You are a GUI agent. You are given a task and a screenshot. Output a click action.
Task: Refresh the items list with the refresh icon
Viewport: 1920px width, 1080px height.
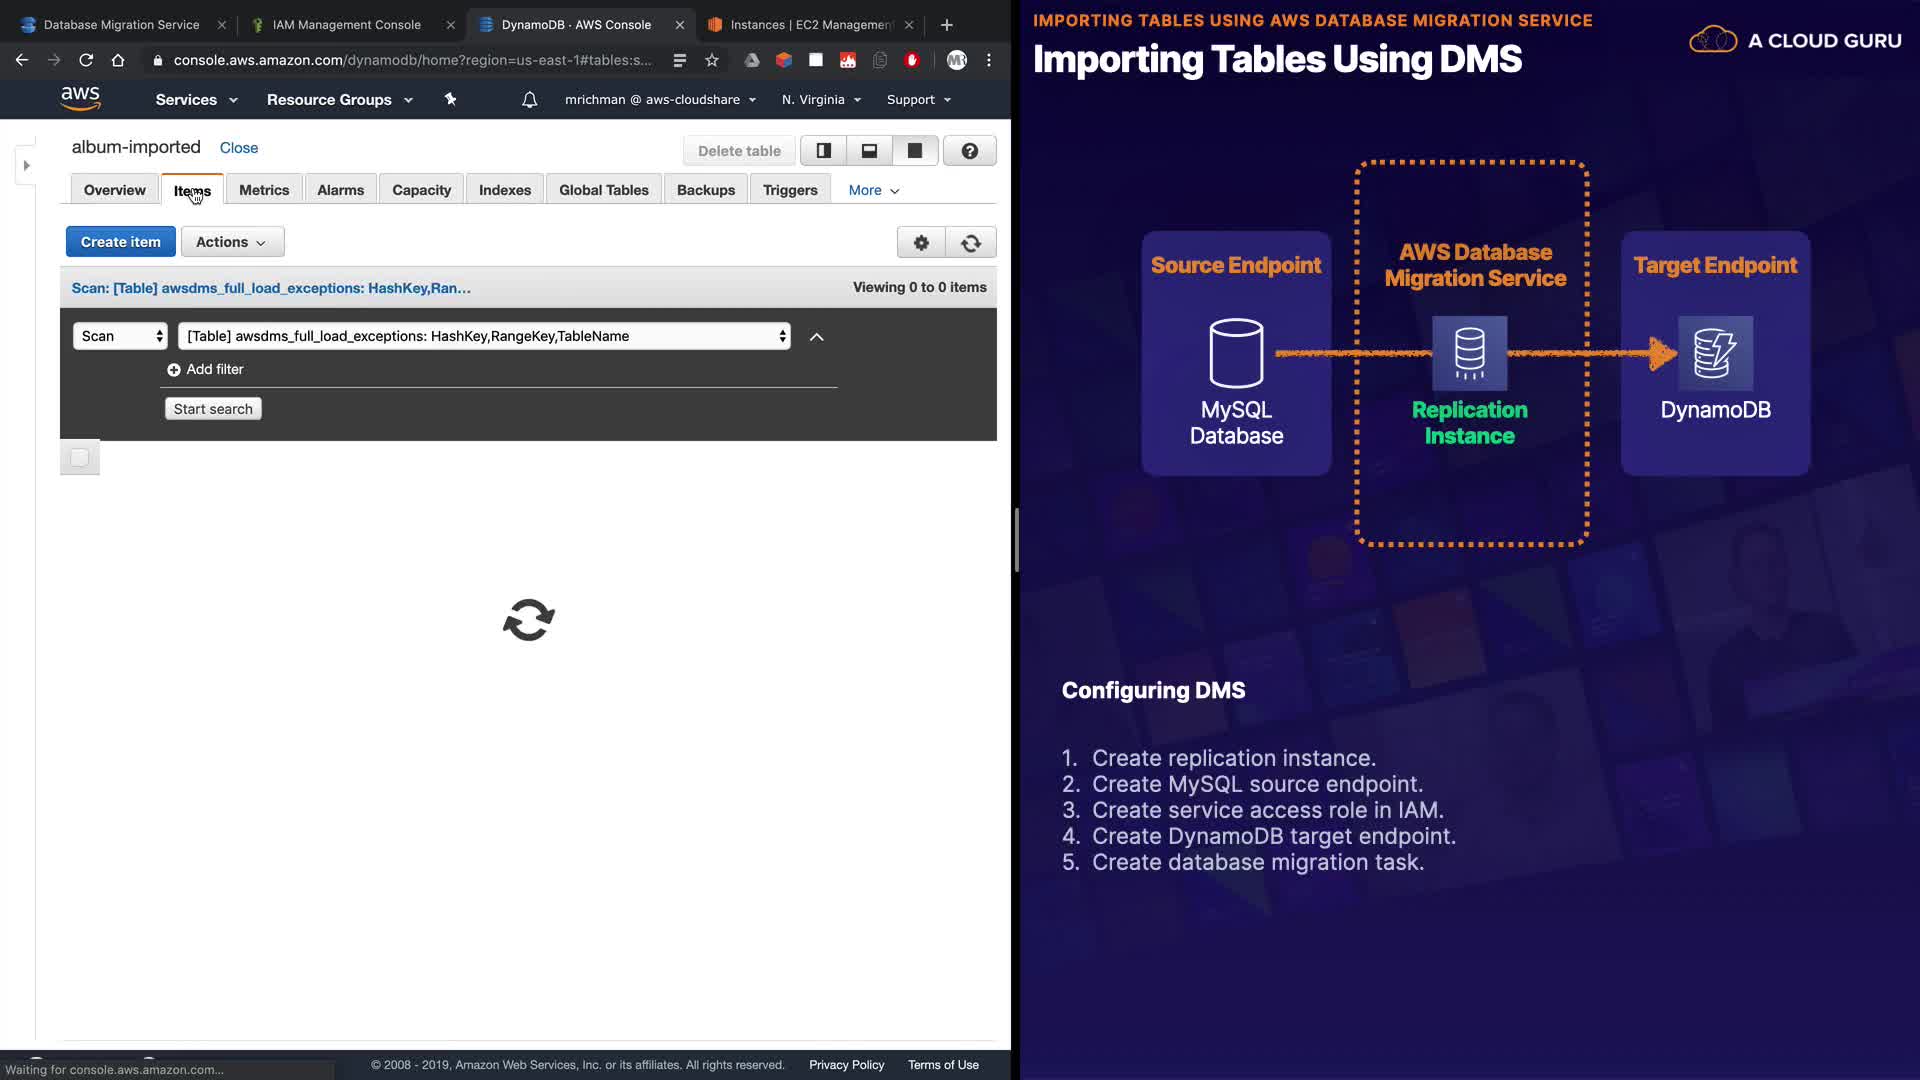971,243
